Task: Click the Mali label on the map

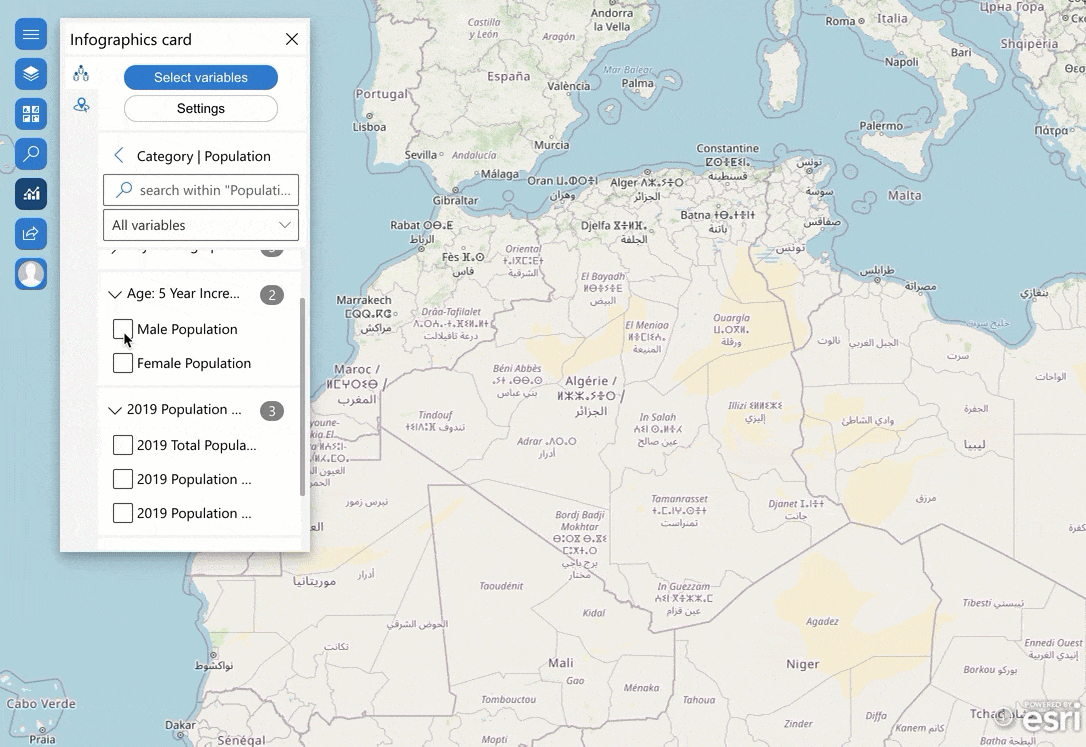Action: coord(560,663)
